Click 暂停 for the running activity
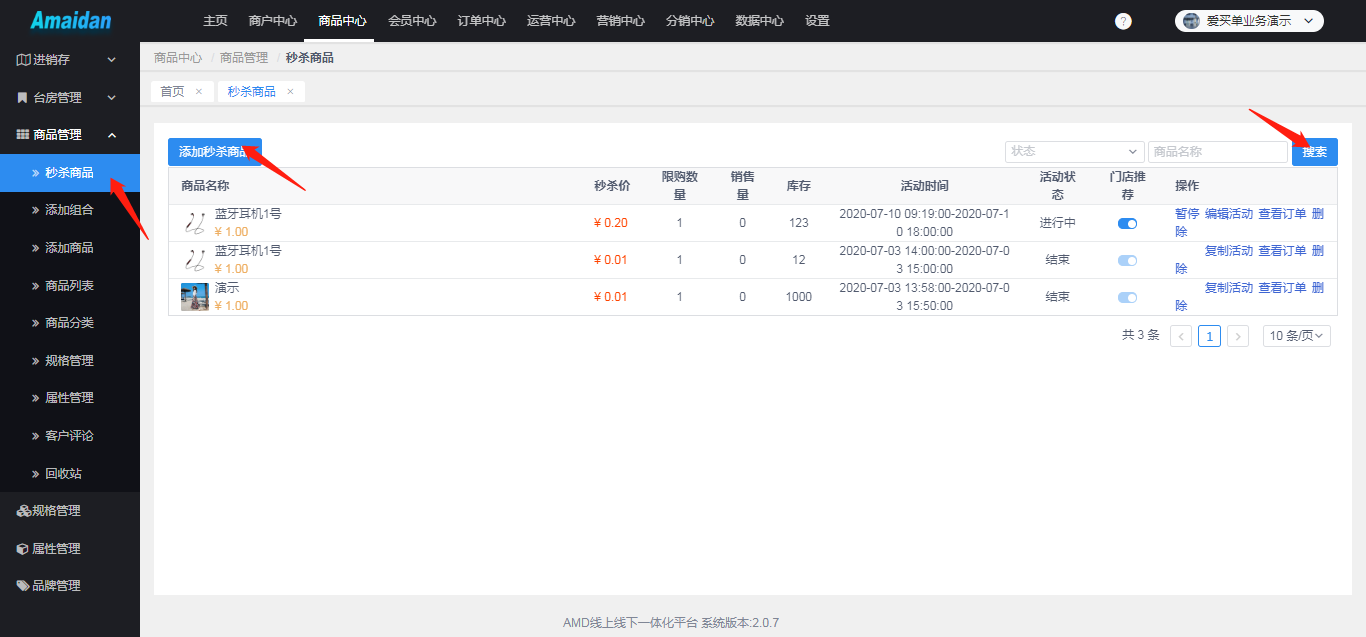 point(1187,214)
